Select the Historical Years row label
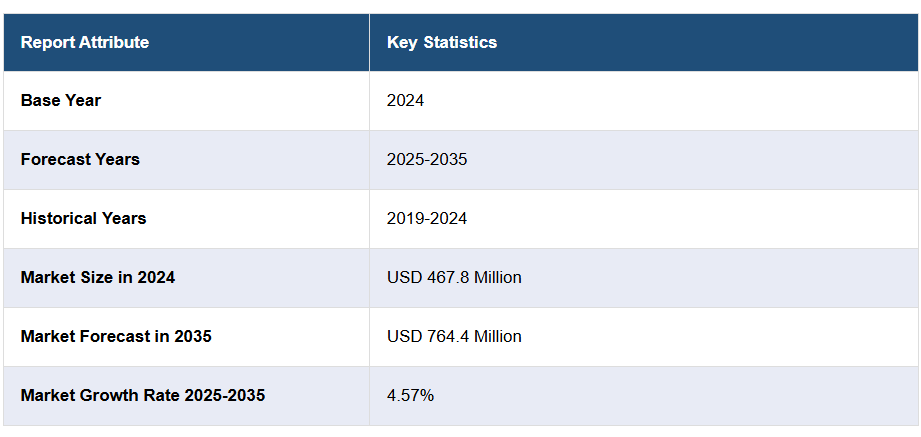921x437 pixels. point(83,218)
